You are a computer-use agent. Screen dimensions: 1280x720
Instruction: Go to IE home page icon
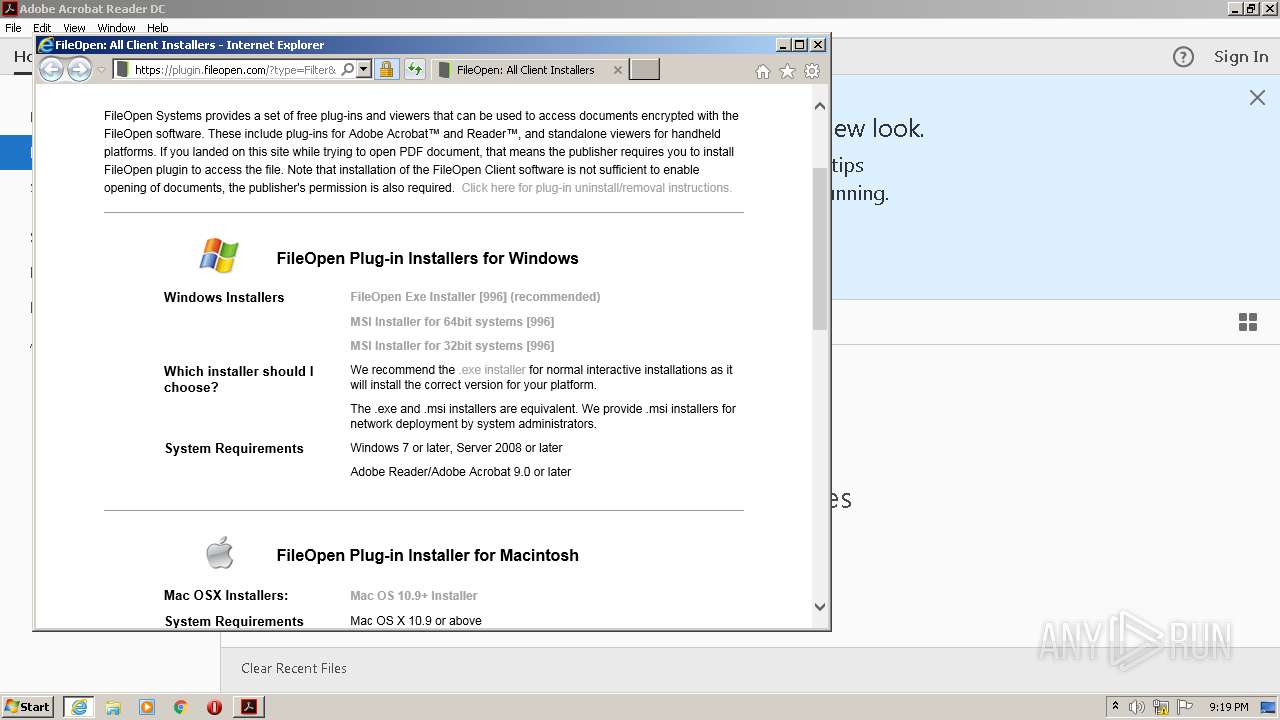763,71
